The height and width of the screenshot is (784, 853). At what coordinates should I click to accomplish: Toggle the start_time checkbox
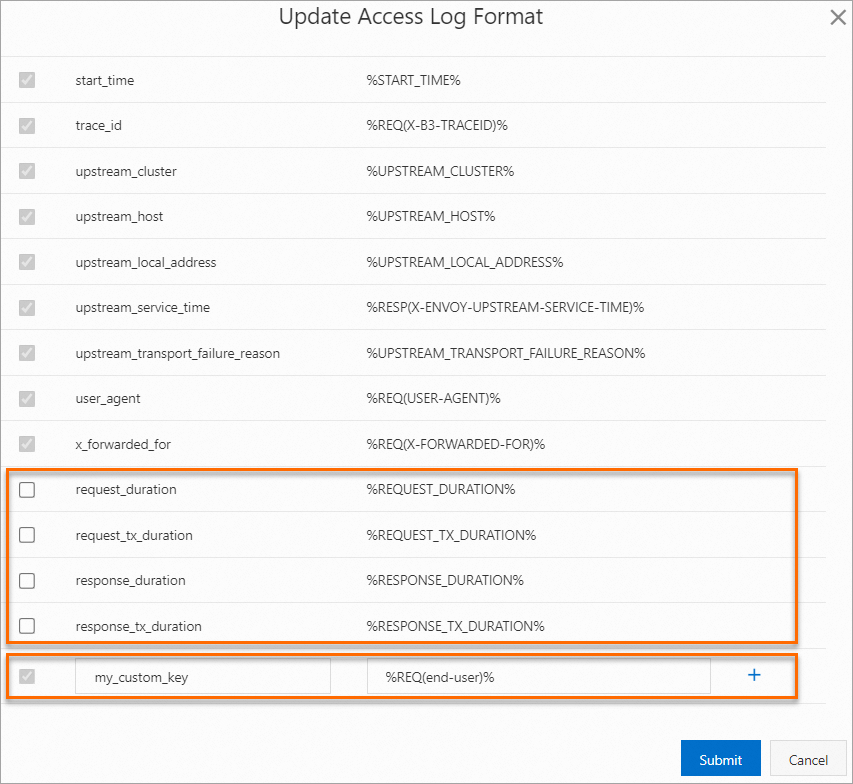click(x=27, y=80)
